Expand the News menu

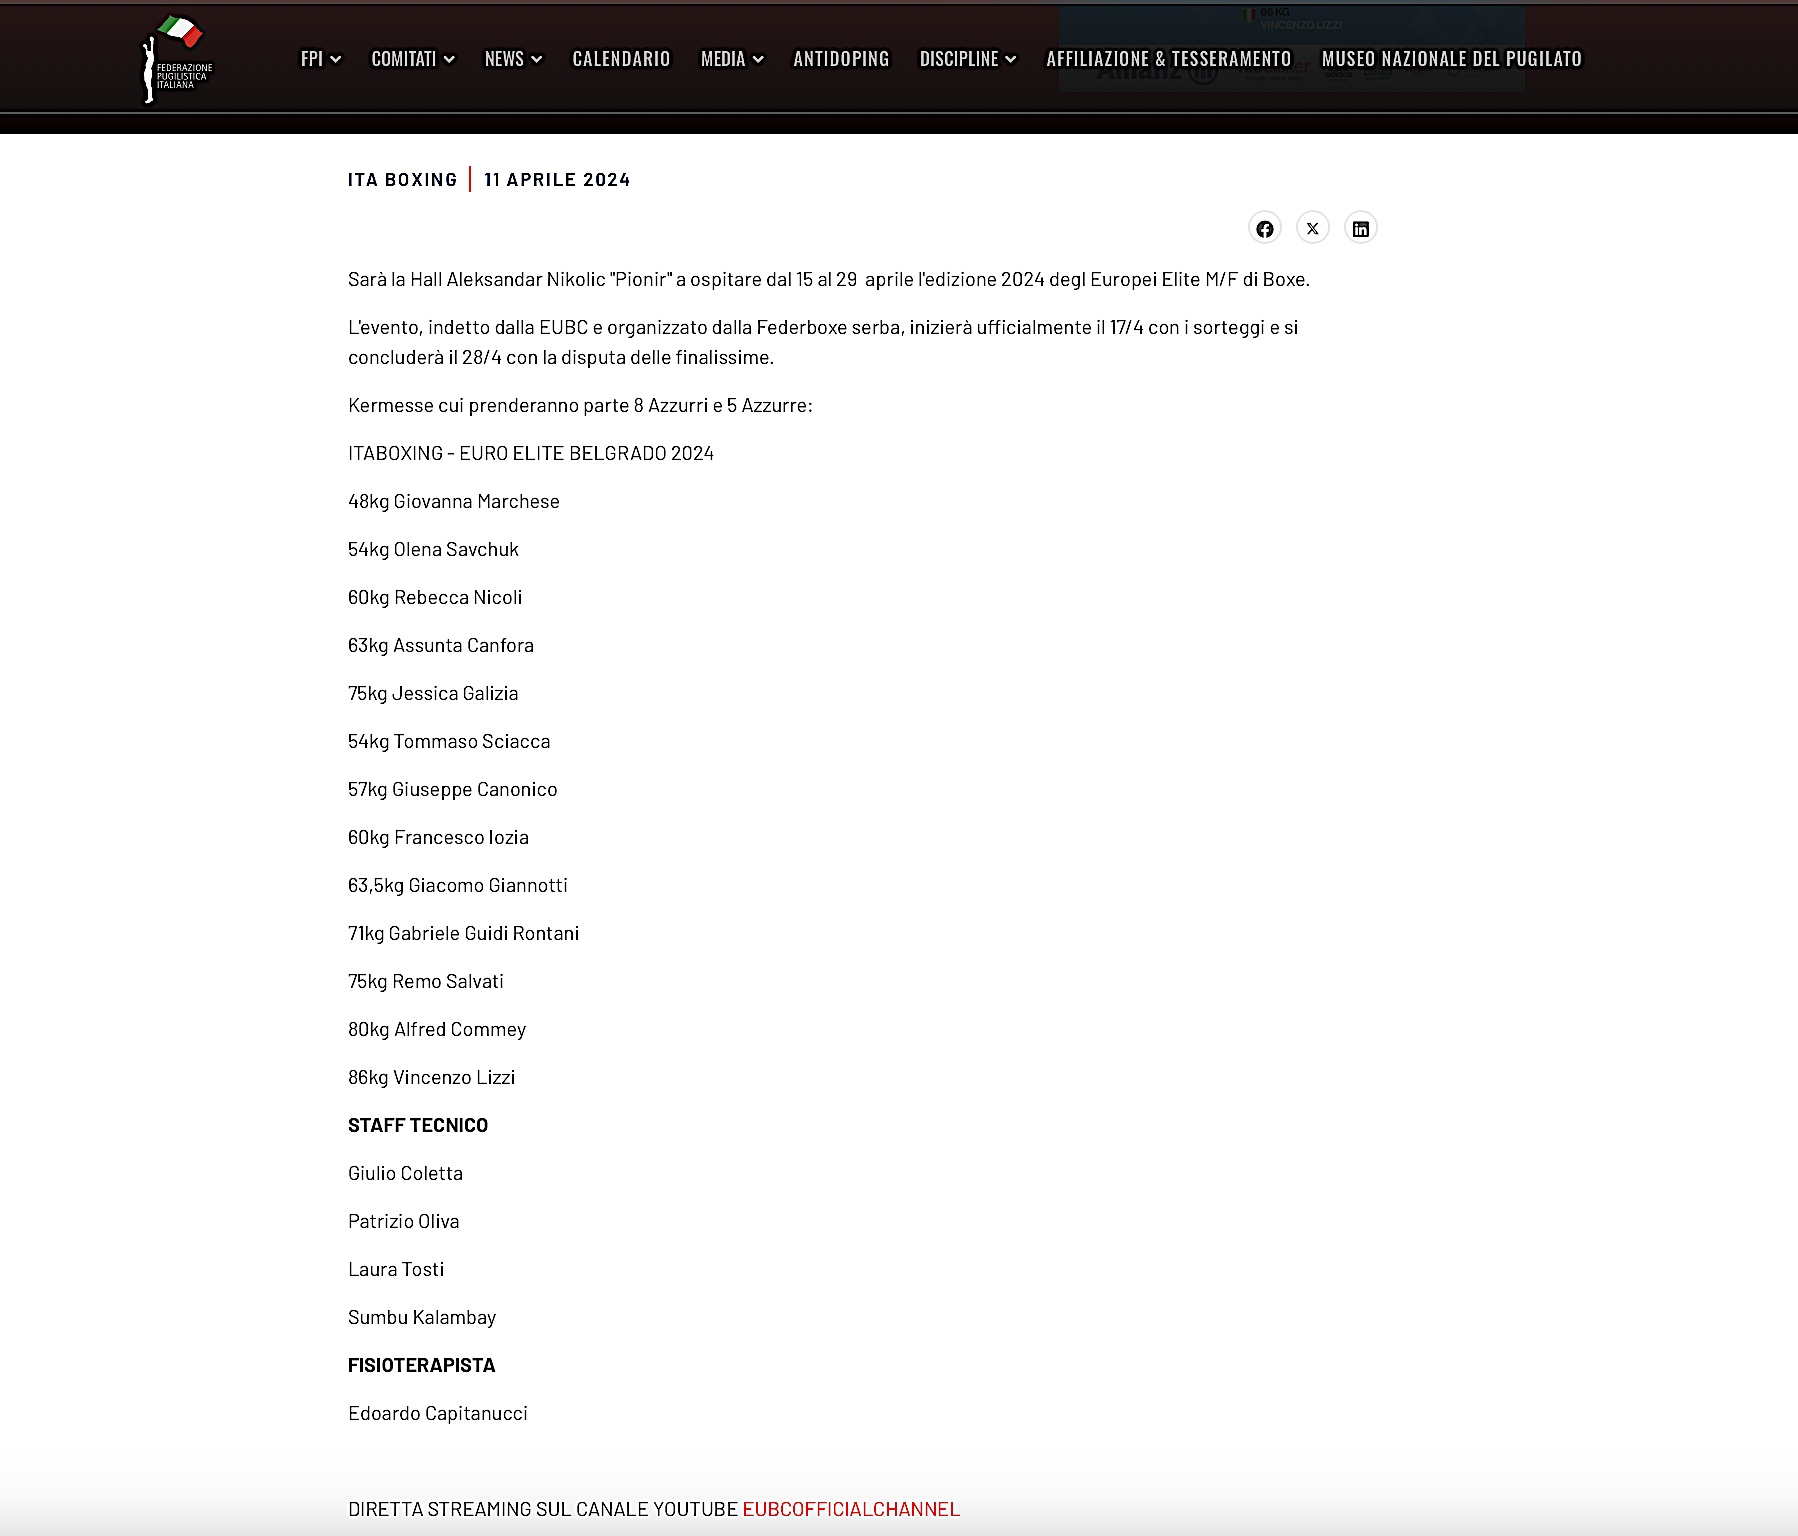[x=512, y=59]
